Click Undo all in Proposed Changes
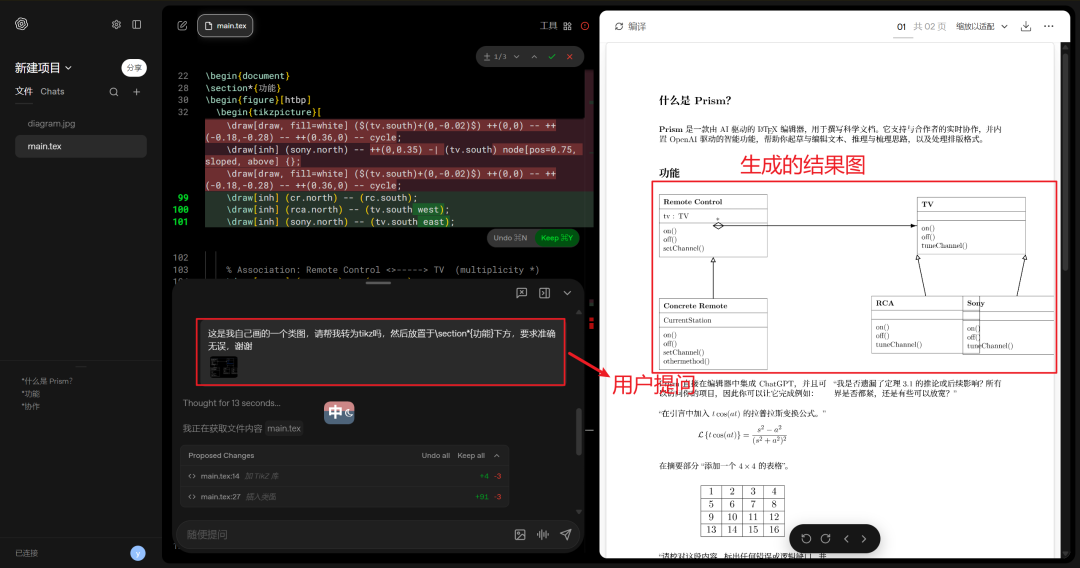 click(435, 456)
